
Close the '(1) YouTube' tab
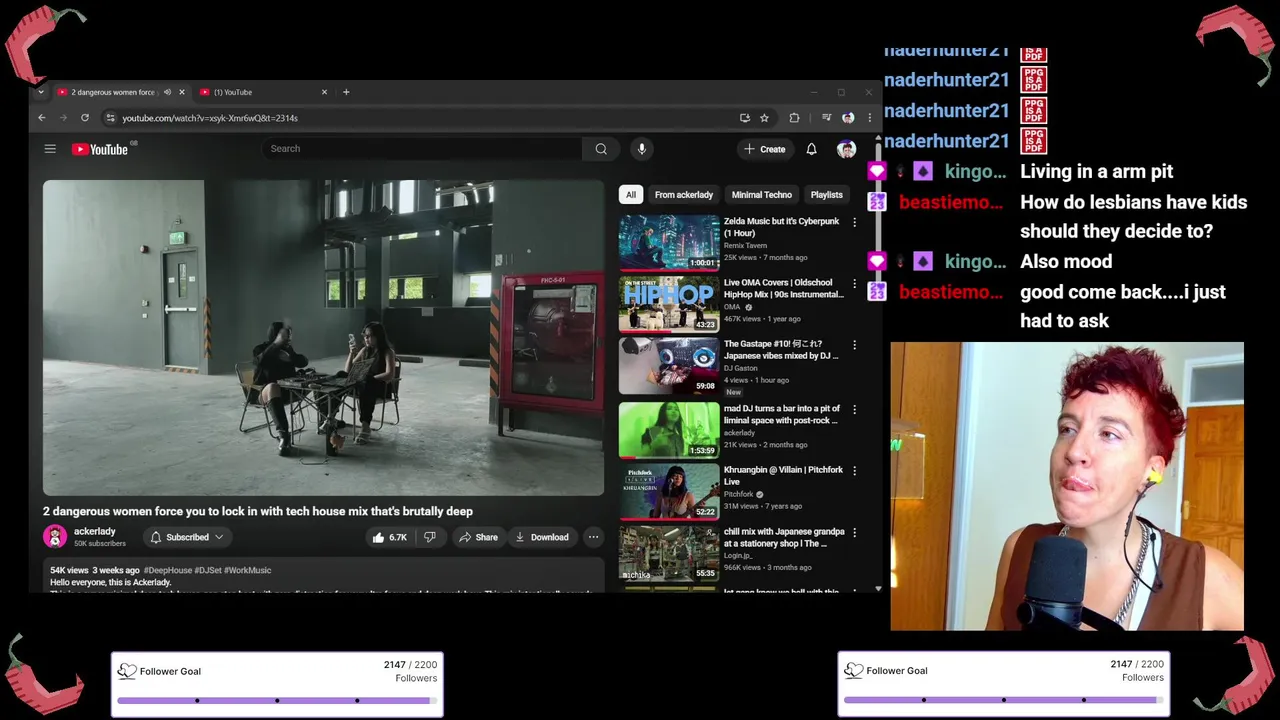coord(324,92)
